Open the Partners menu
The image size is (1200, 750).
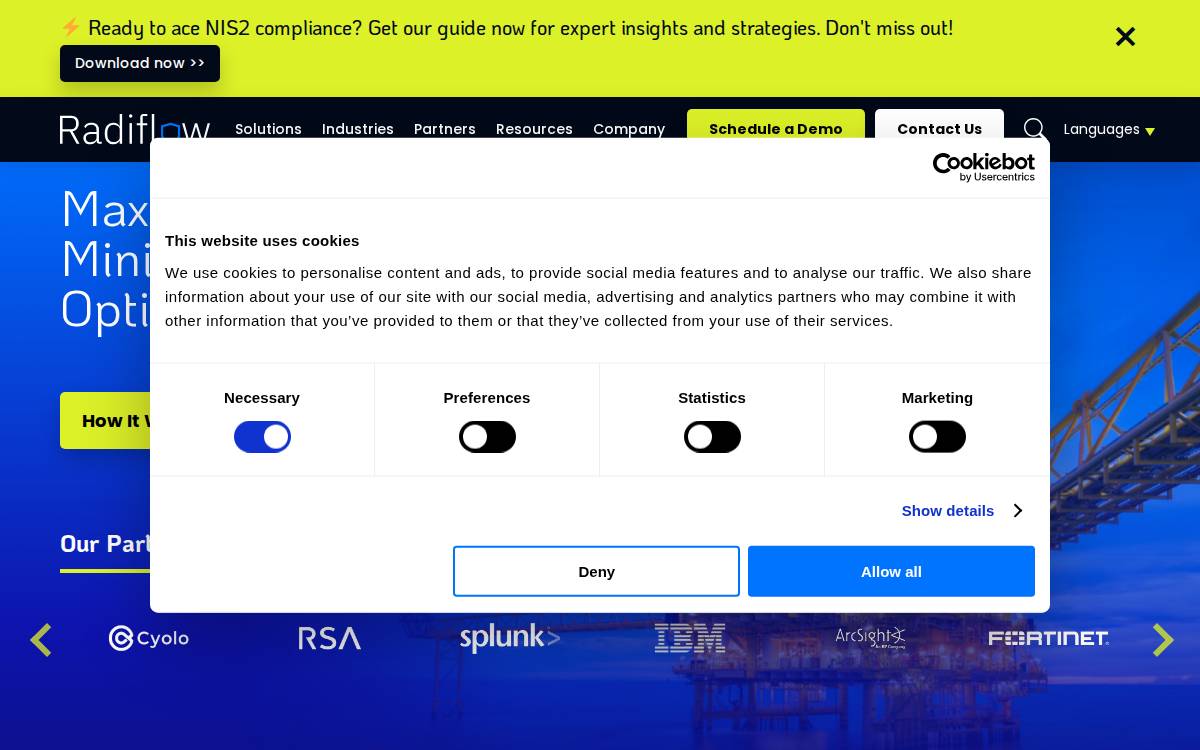(x=445, y=129)
